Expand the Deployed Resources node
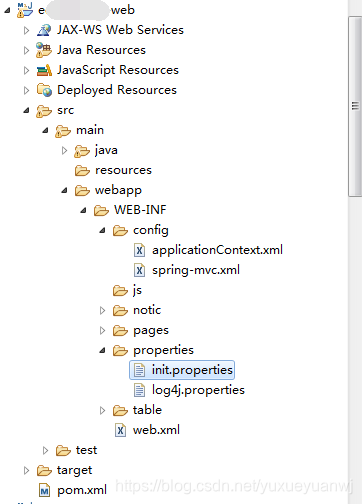362x504 pixels. (26, 90)
